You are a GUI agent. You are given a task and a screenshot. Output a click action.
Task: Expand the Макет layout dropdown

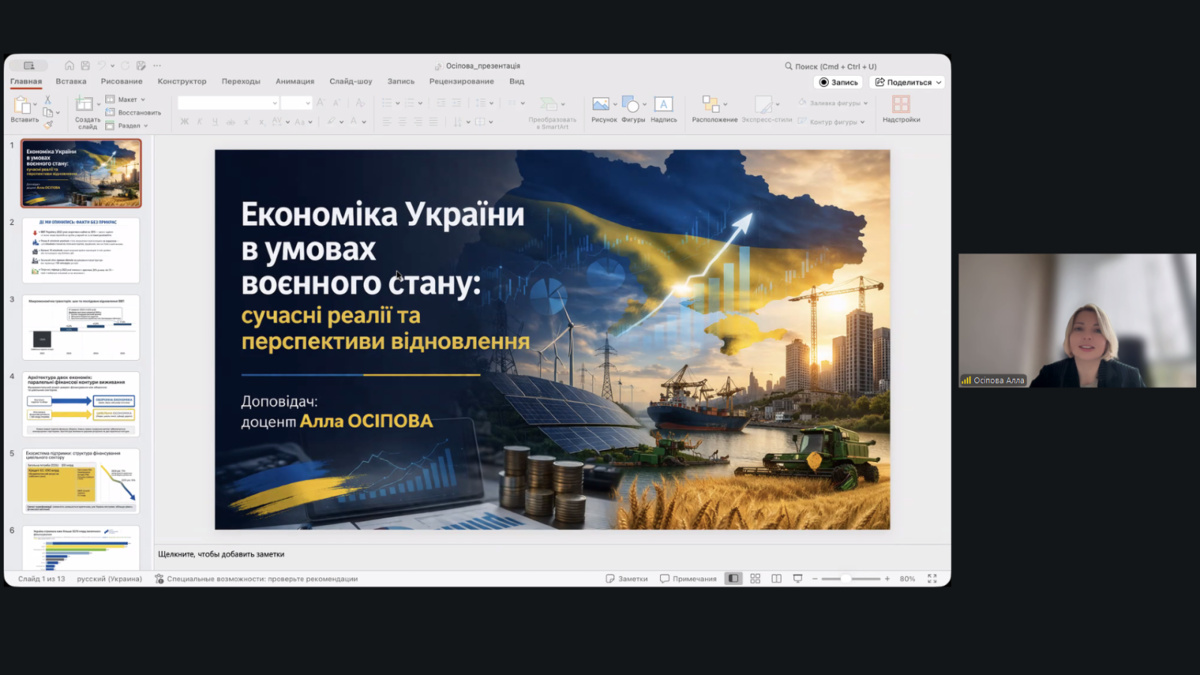click(127, 100)
